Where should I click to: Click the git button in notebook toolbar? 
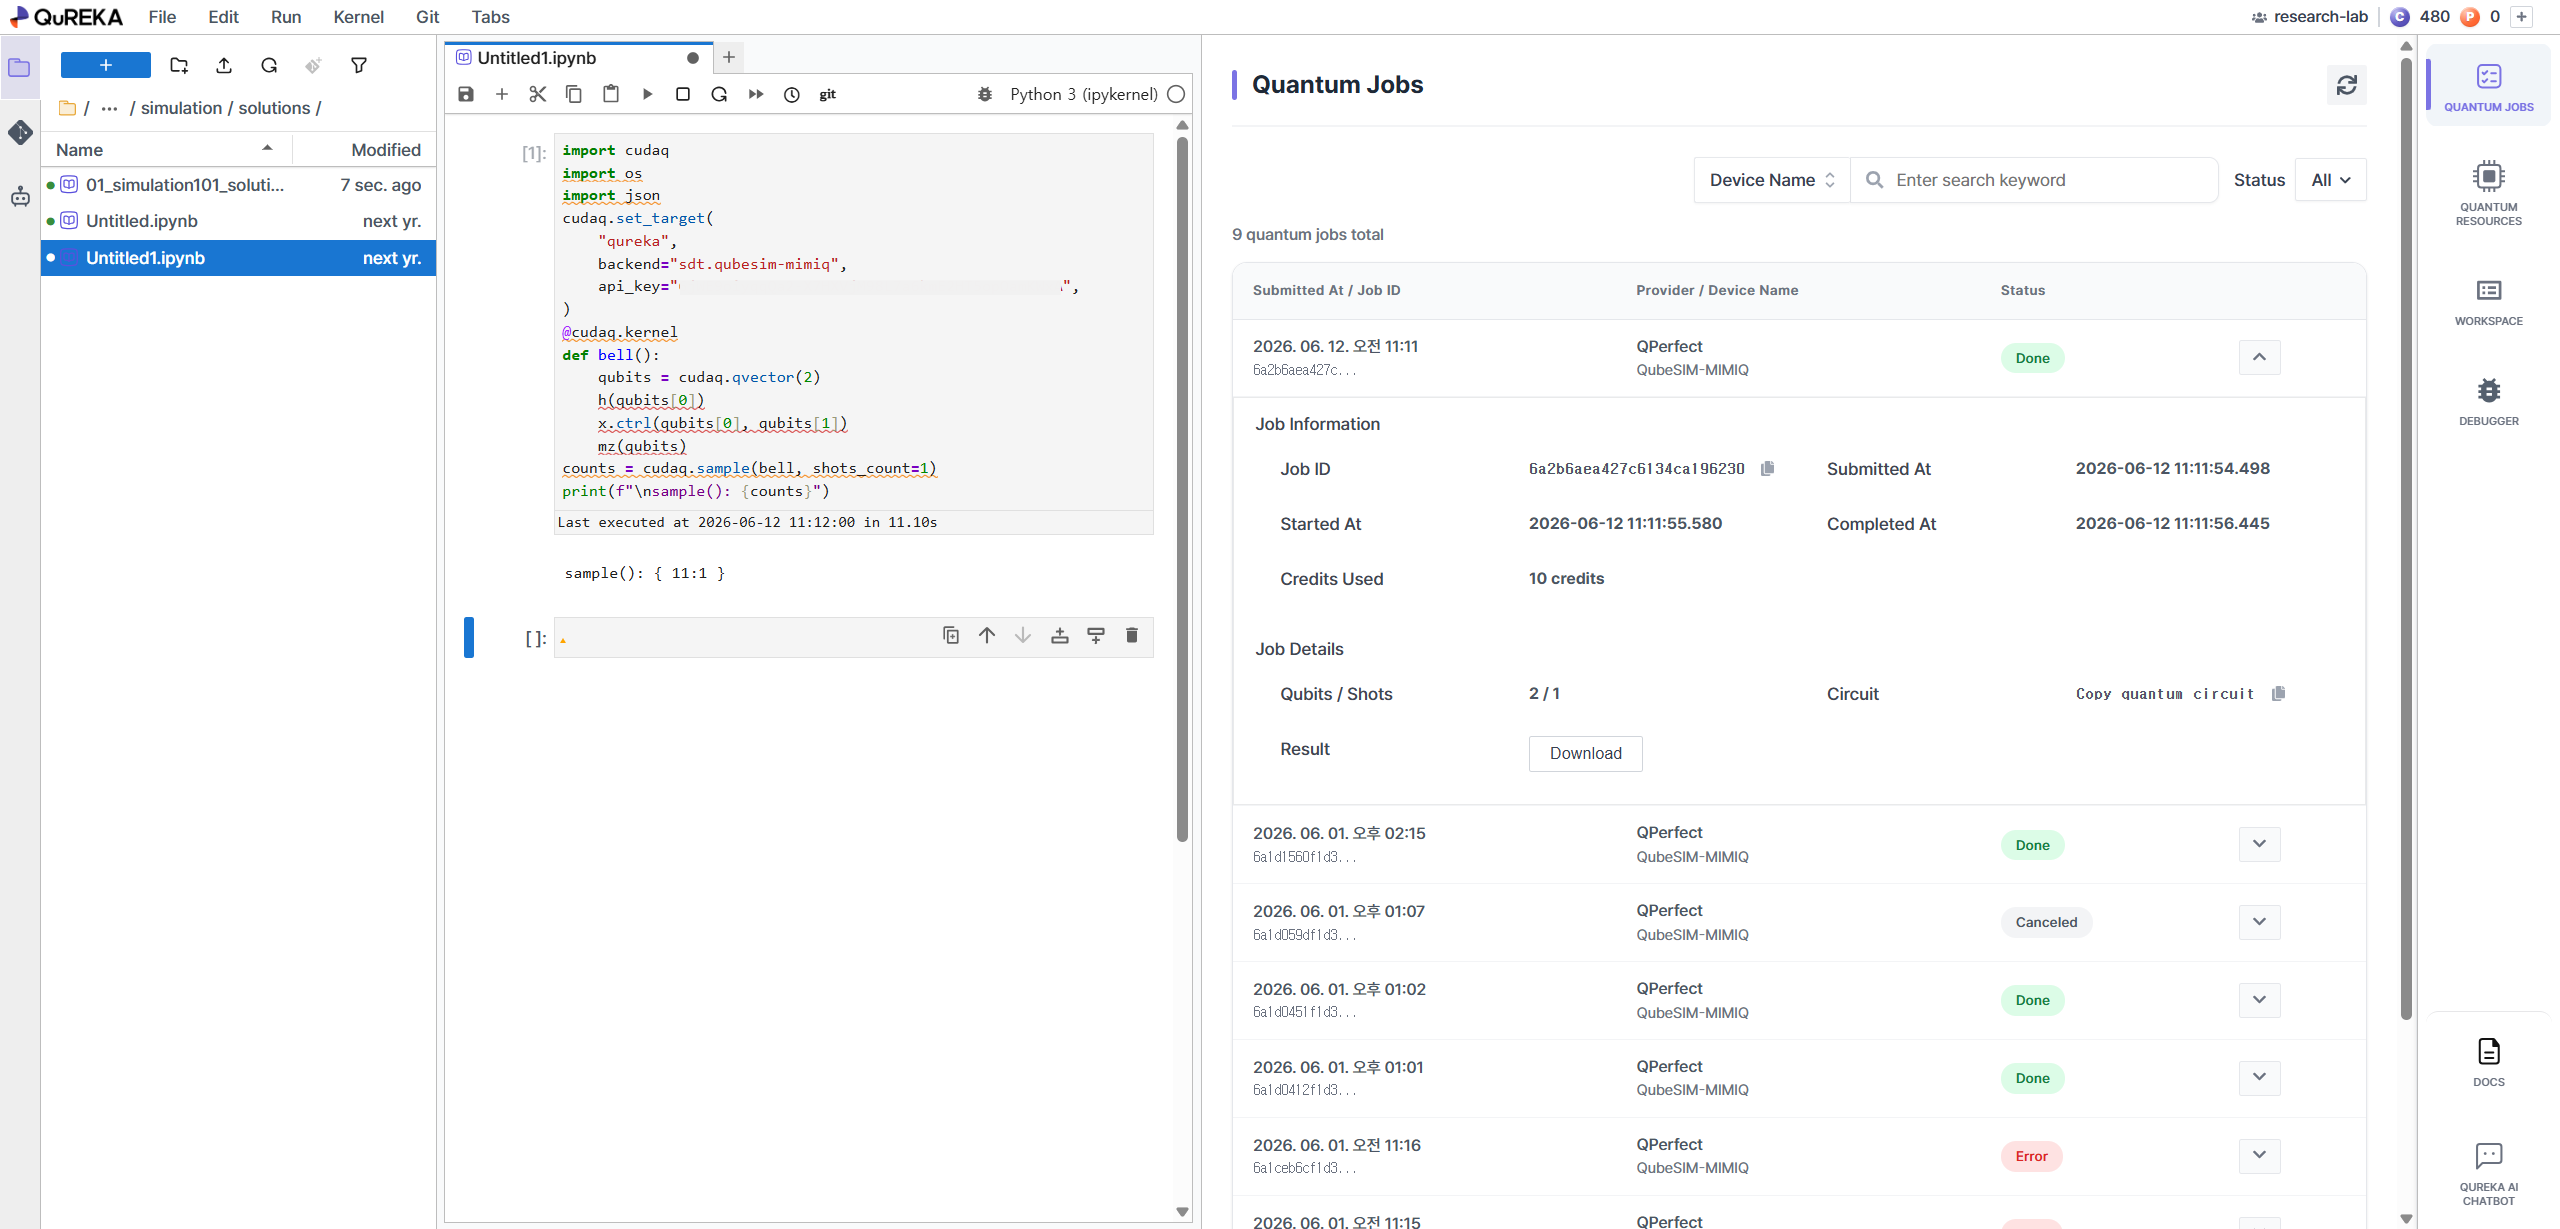pyautogui.click(x=828, y=94)
